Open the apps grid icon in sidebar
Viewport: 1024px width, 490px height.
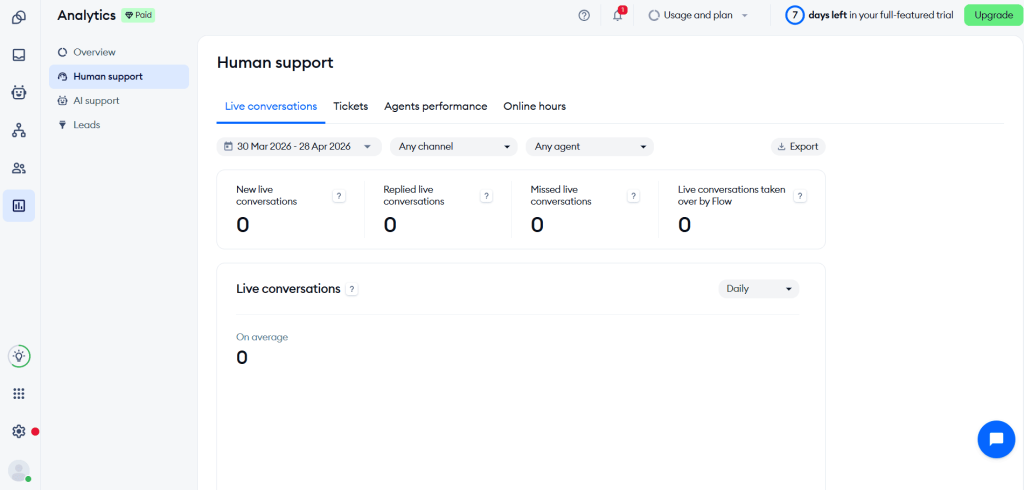click(19, 393)
